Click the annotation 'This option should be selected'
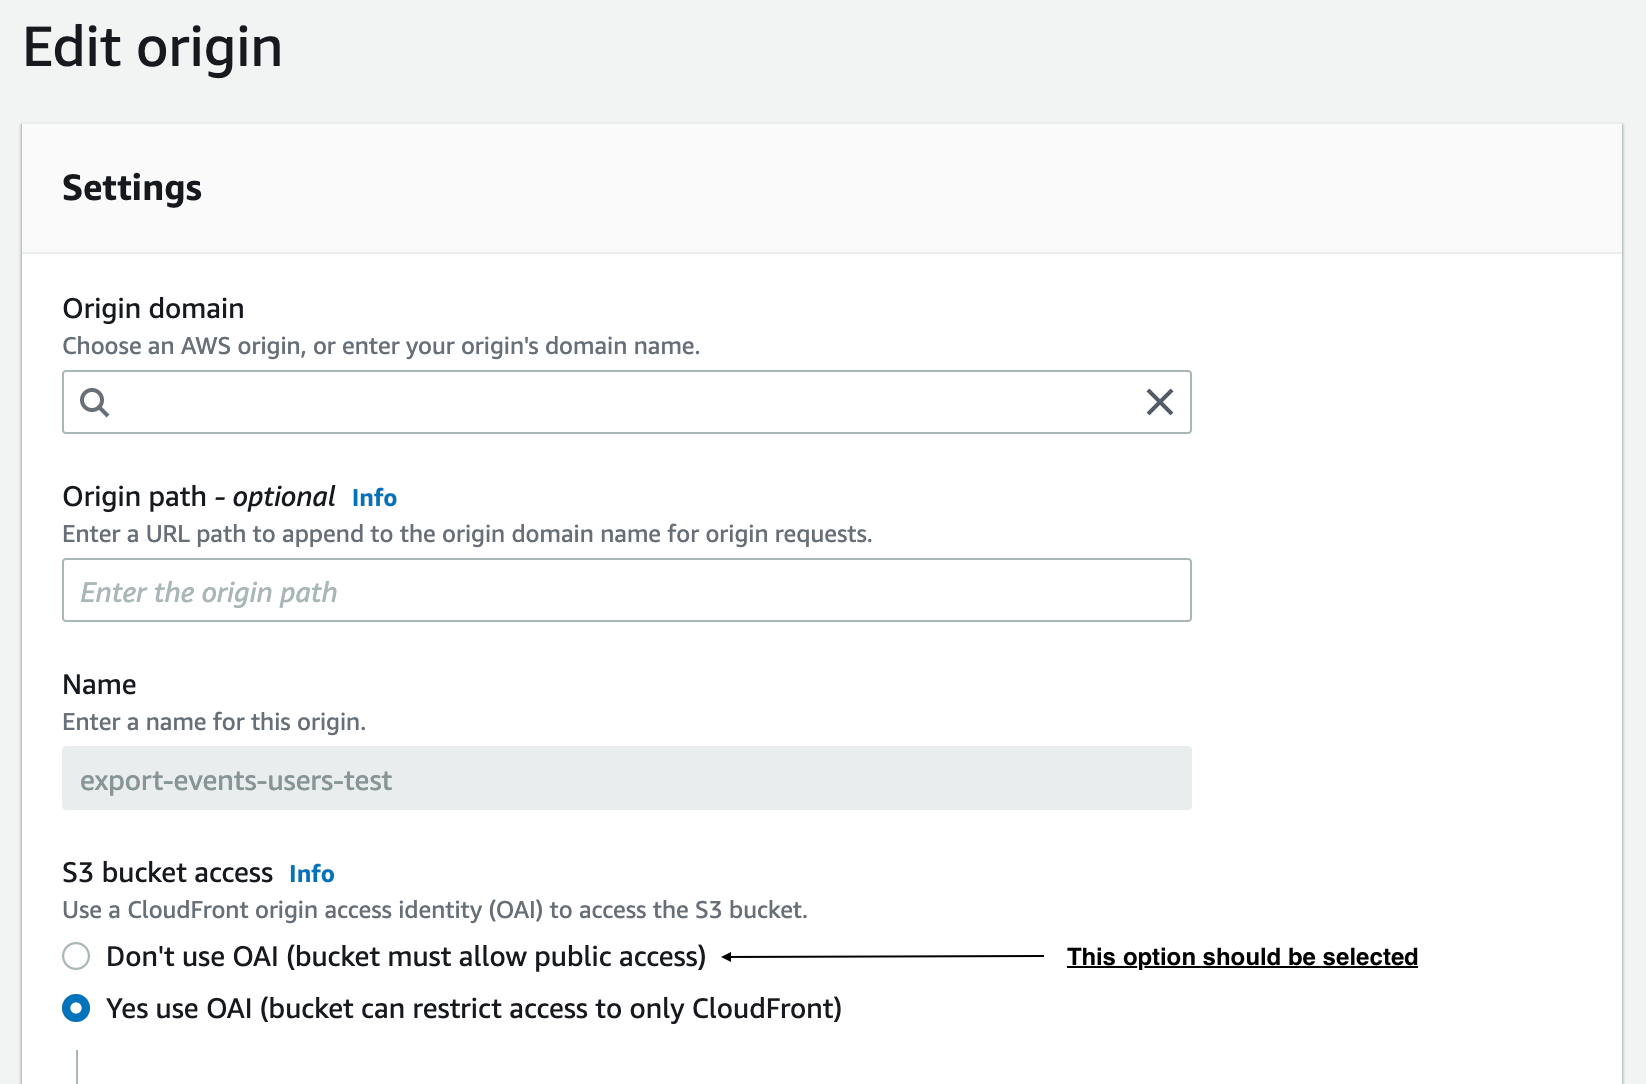The image size is (1646, 1084). [1242, 957]
